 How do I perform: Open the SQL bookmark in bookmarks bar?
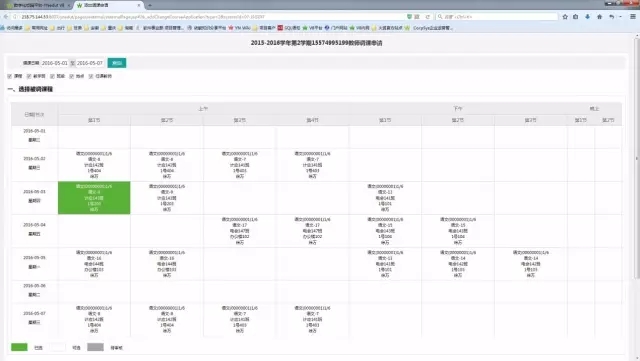tap(289, 28)
